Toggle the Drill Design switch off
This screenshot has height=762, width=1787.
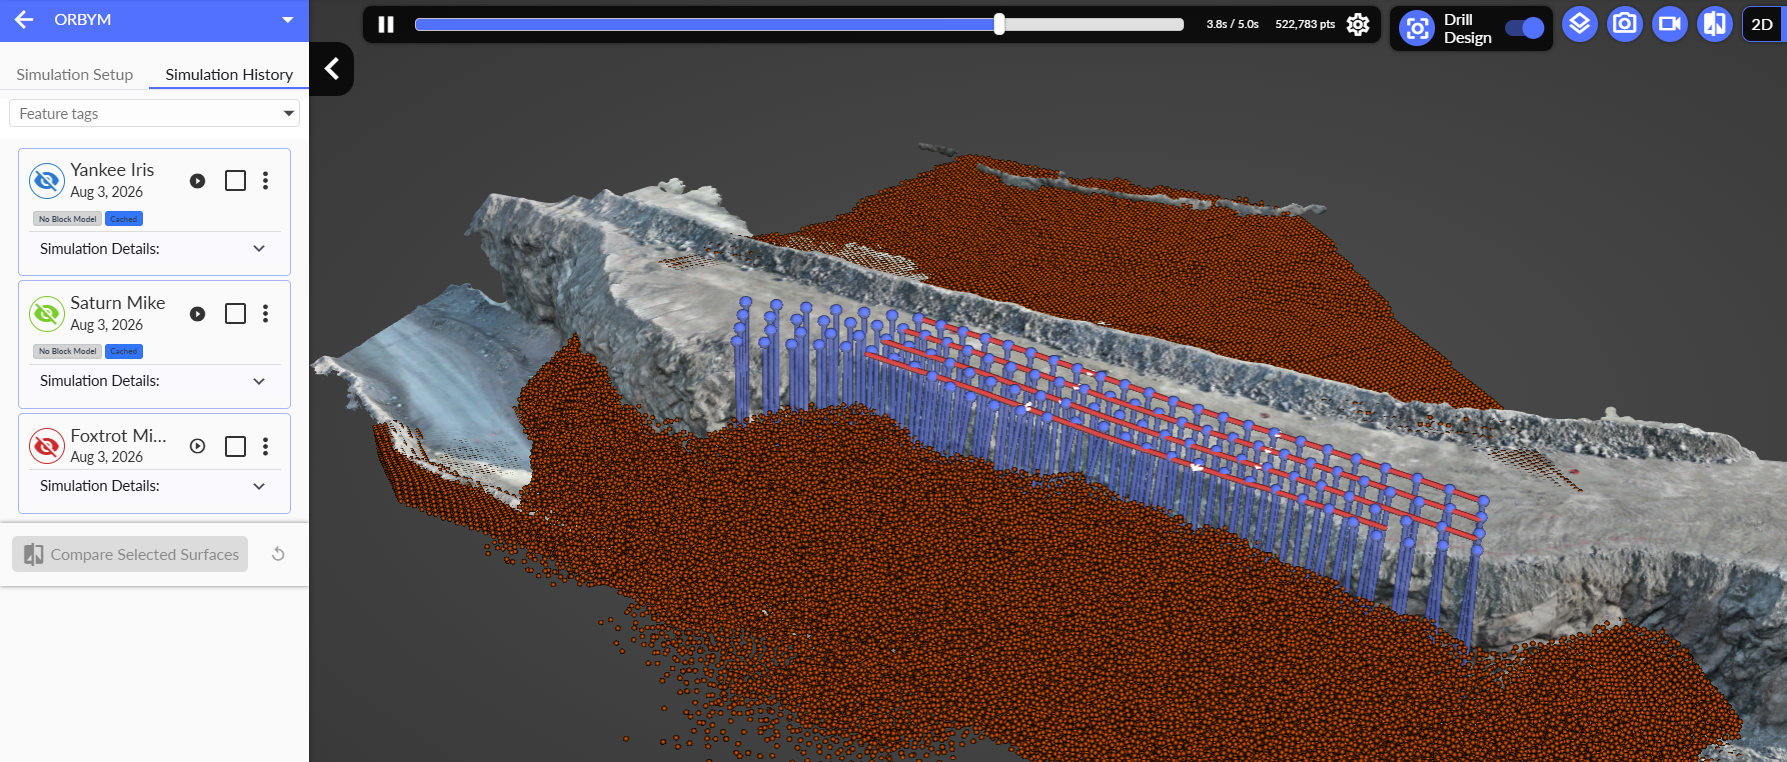1524,28
